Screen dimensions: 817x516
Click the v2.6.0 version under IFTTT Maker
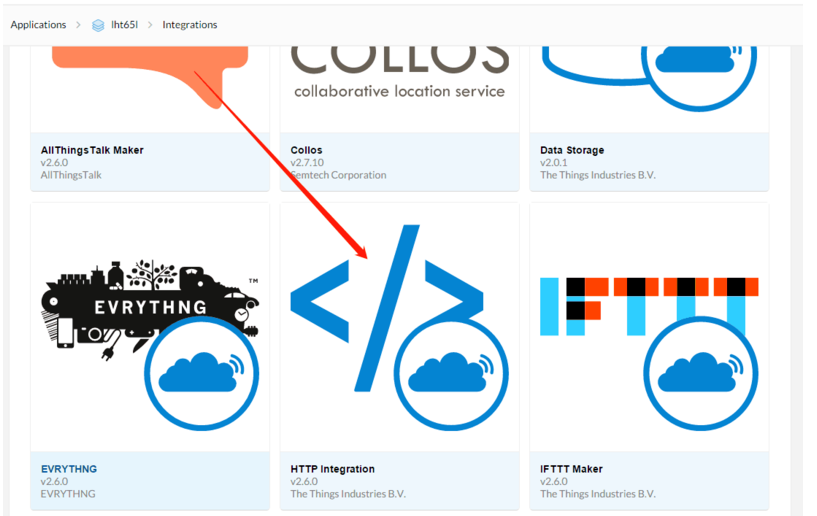click(x=553, y=481)
